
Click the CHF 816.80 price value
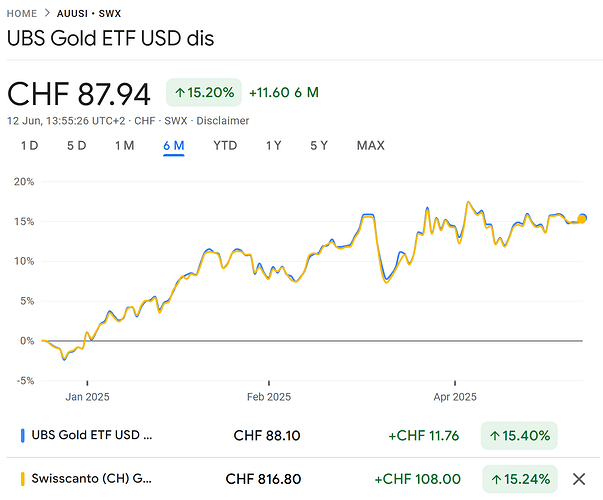coord(263,479)
